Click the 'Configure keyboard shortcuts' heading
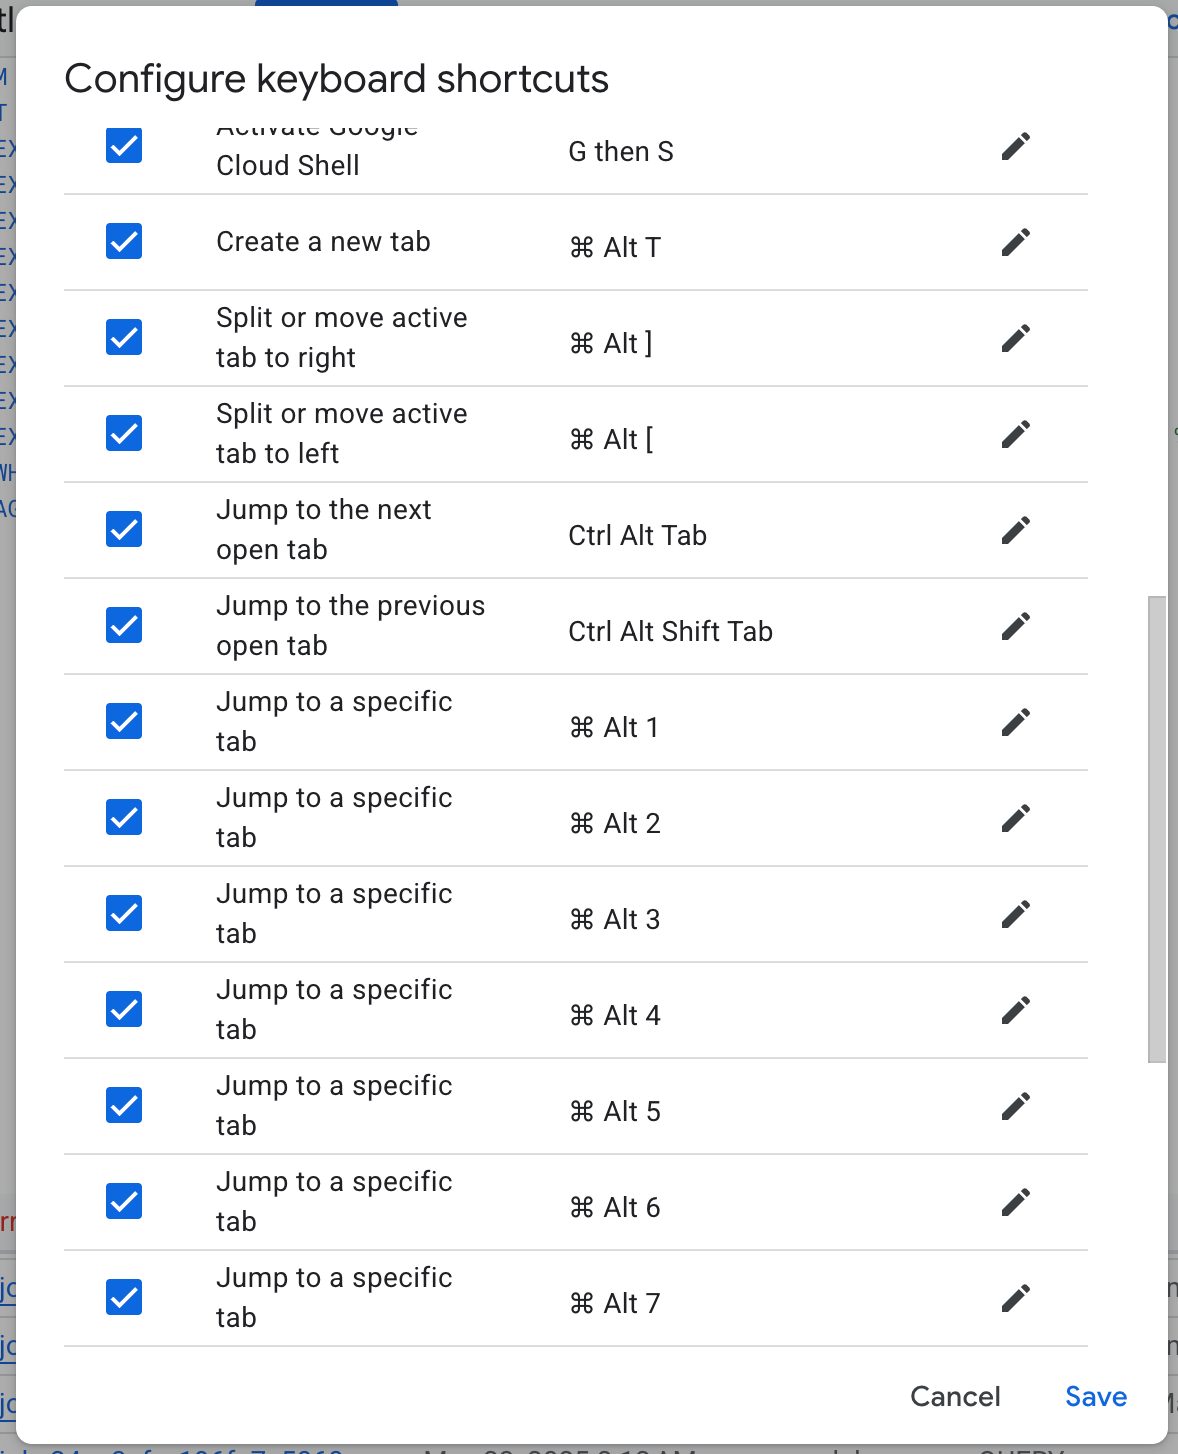The image size is (1178, 1454). coord(337,79)
